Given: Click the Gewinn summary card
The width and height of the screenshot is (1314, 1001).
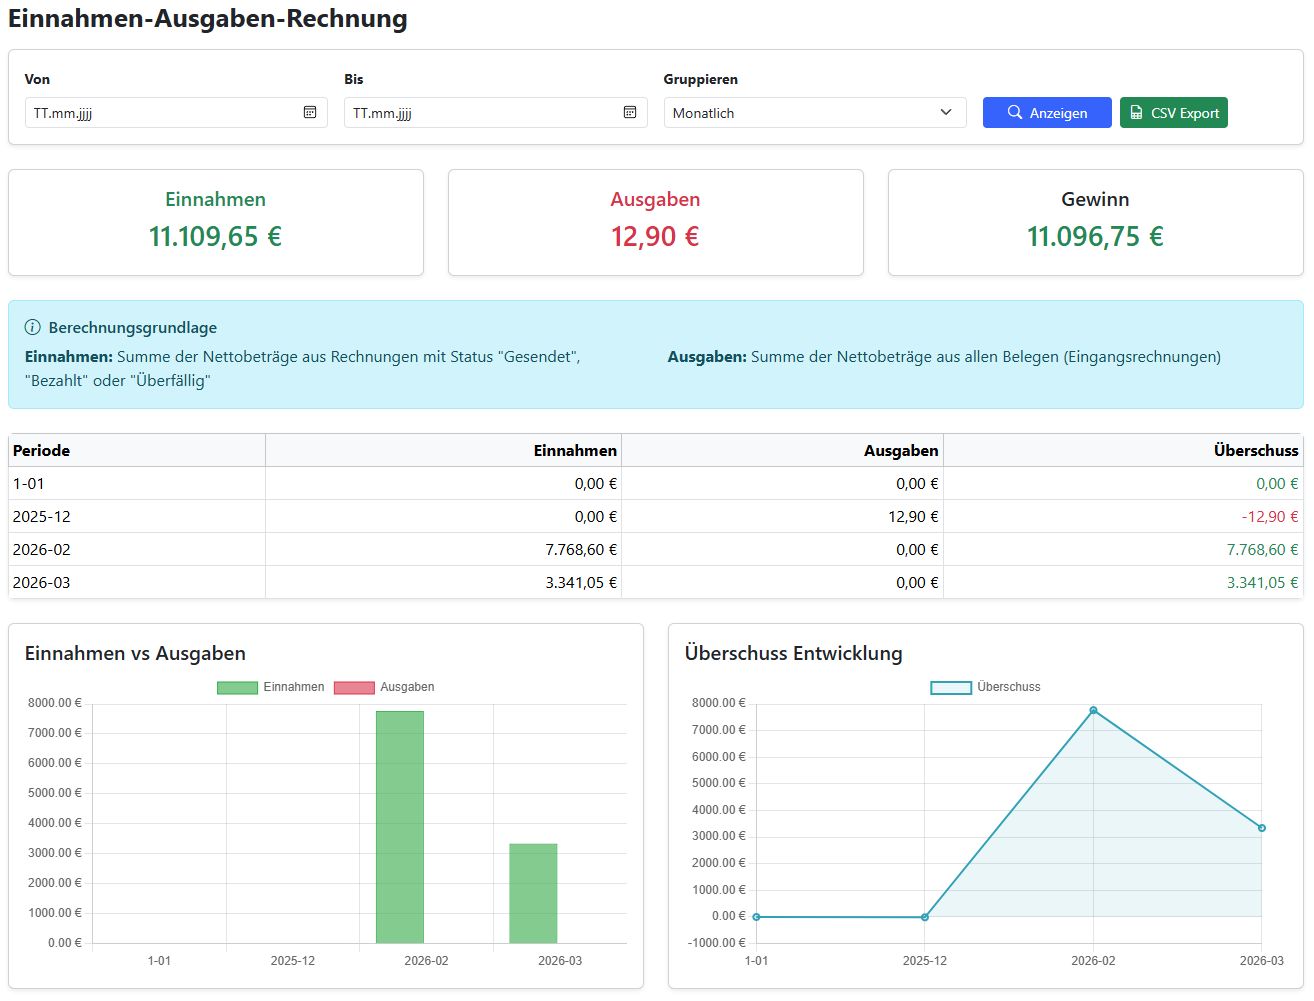Looking at the screenshot, I should [1095, 222].
